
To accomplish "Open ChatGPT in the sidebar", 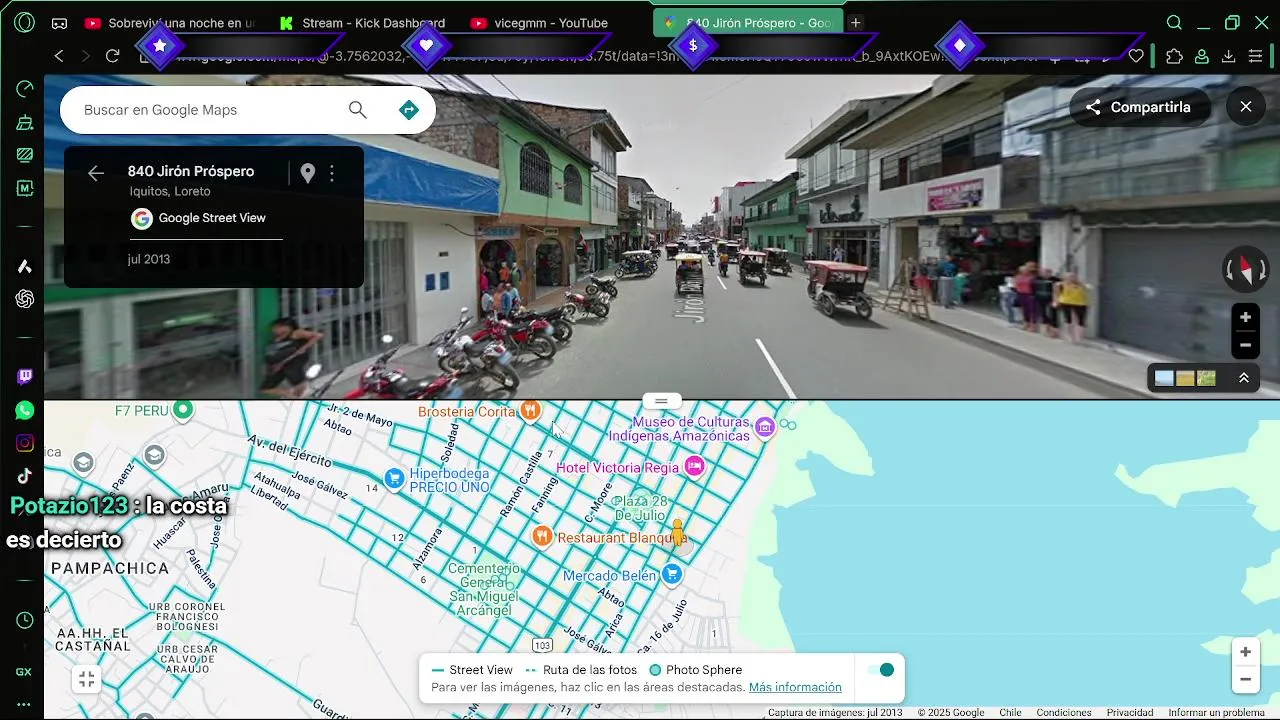I will [x=25, y=299].
